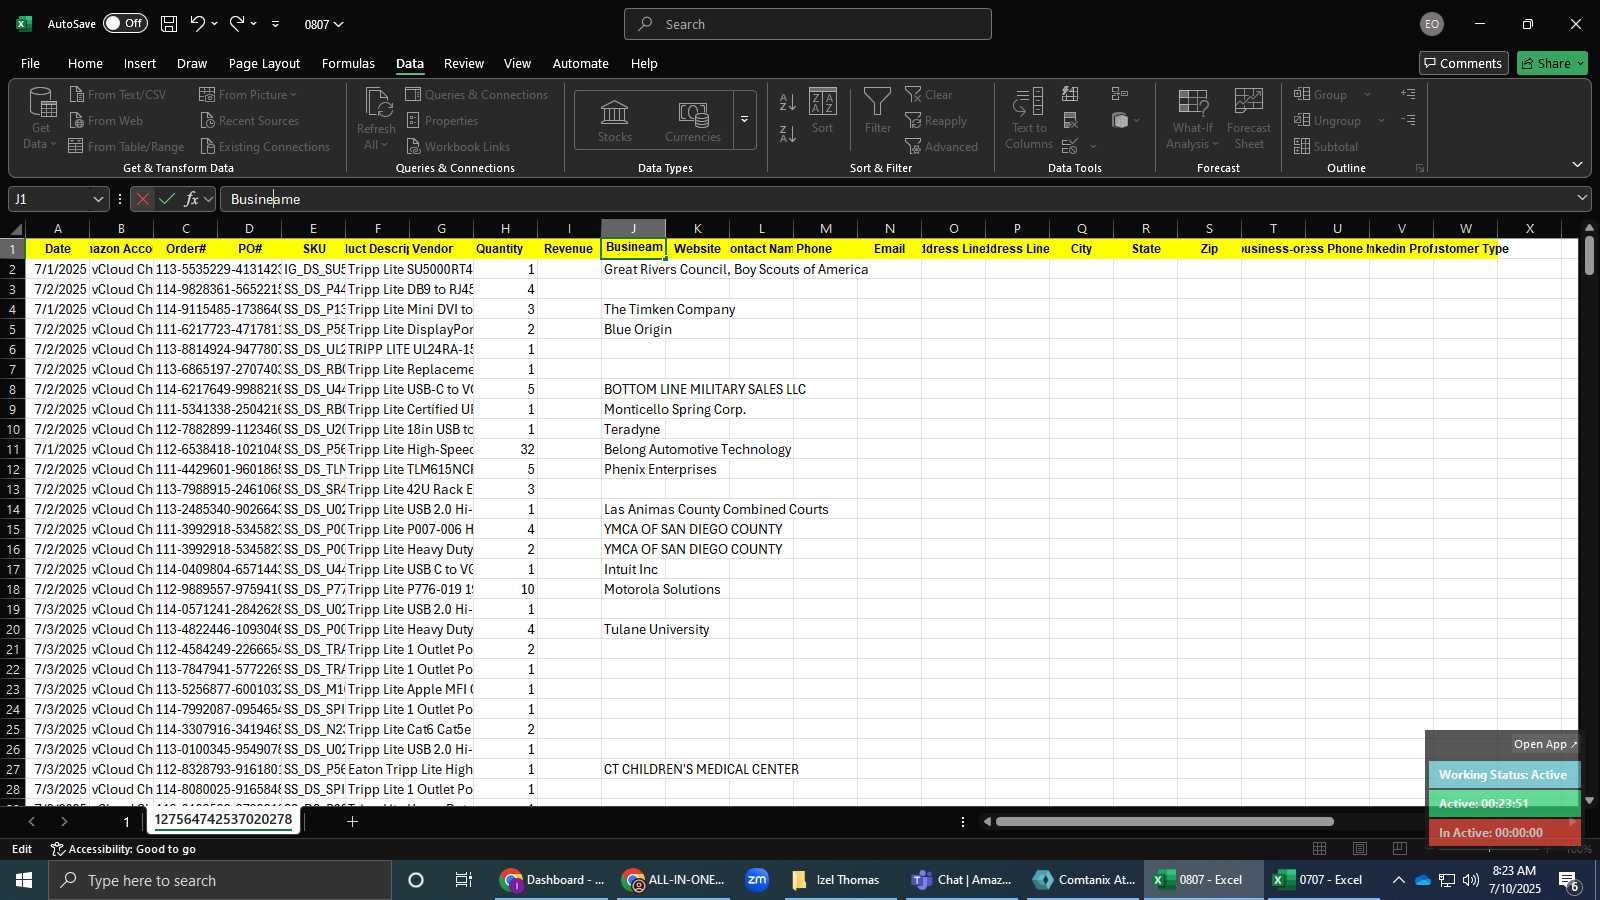Switch to the Formulas tab

tap(348, 63)
